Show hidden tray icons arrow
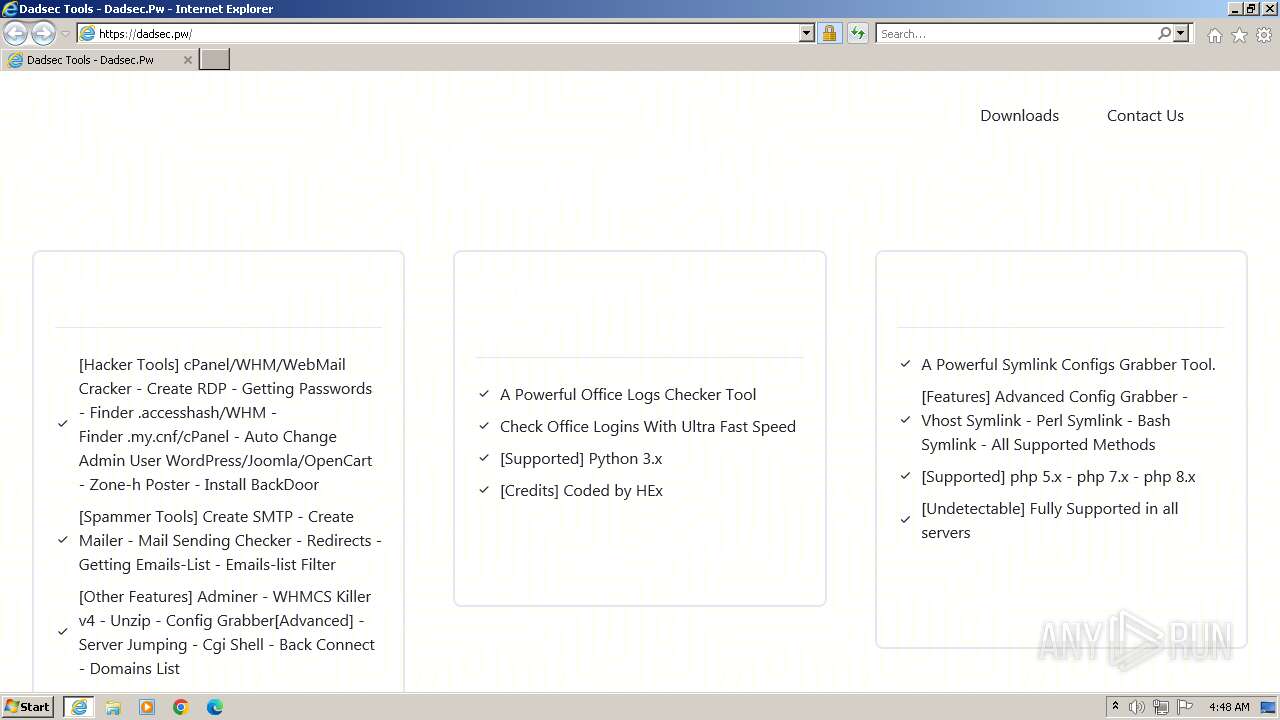Image resolution: width=1280 pixels, height=720 pixels. (1115, 707)
